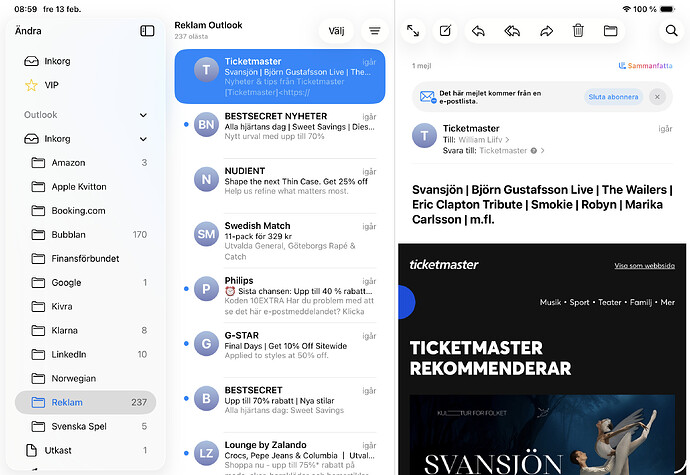Toggle the sidebar panel icon
Image resolution: width=690 pixels, height=475 pixels.
(147, 30)
